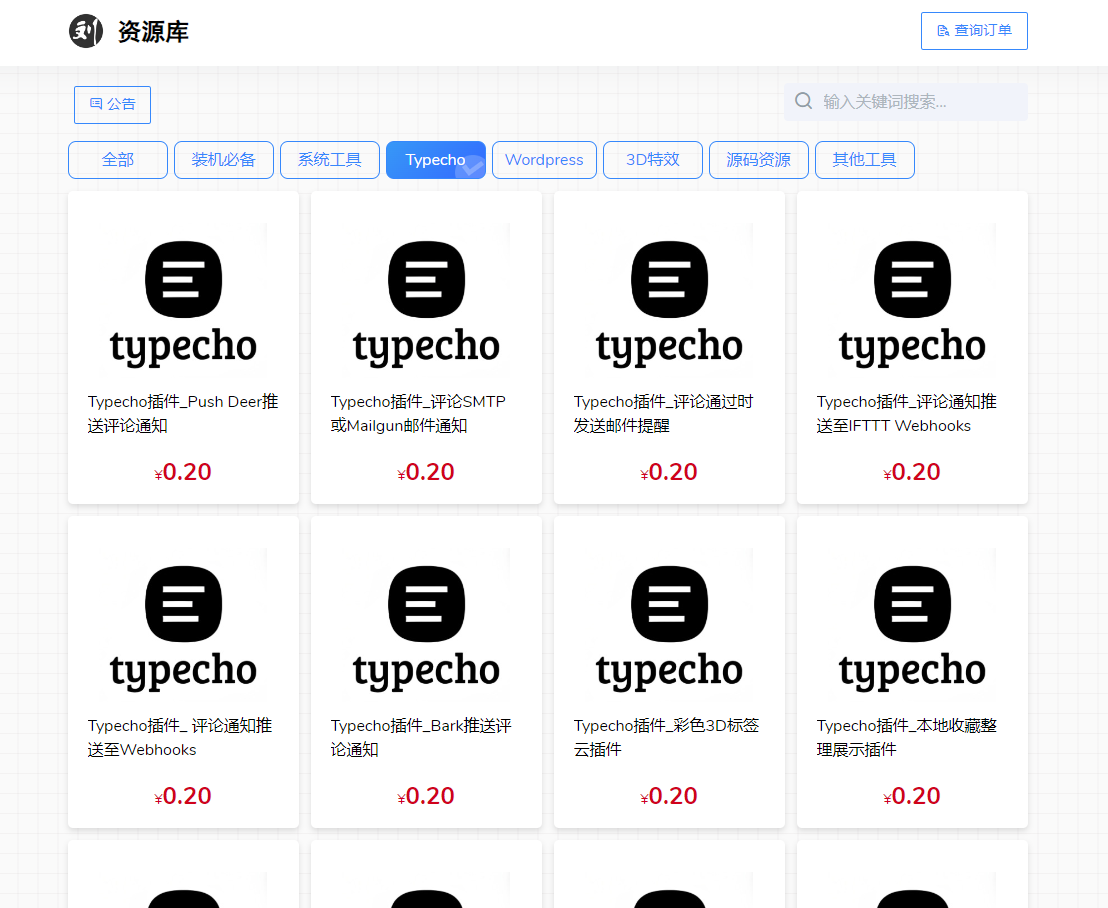Viewport: 1108px width, 908px height.
Task: Select the 全部 category tab
Action: click(x=118, y=160)
